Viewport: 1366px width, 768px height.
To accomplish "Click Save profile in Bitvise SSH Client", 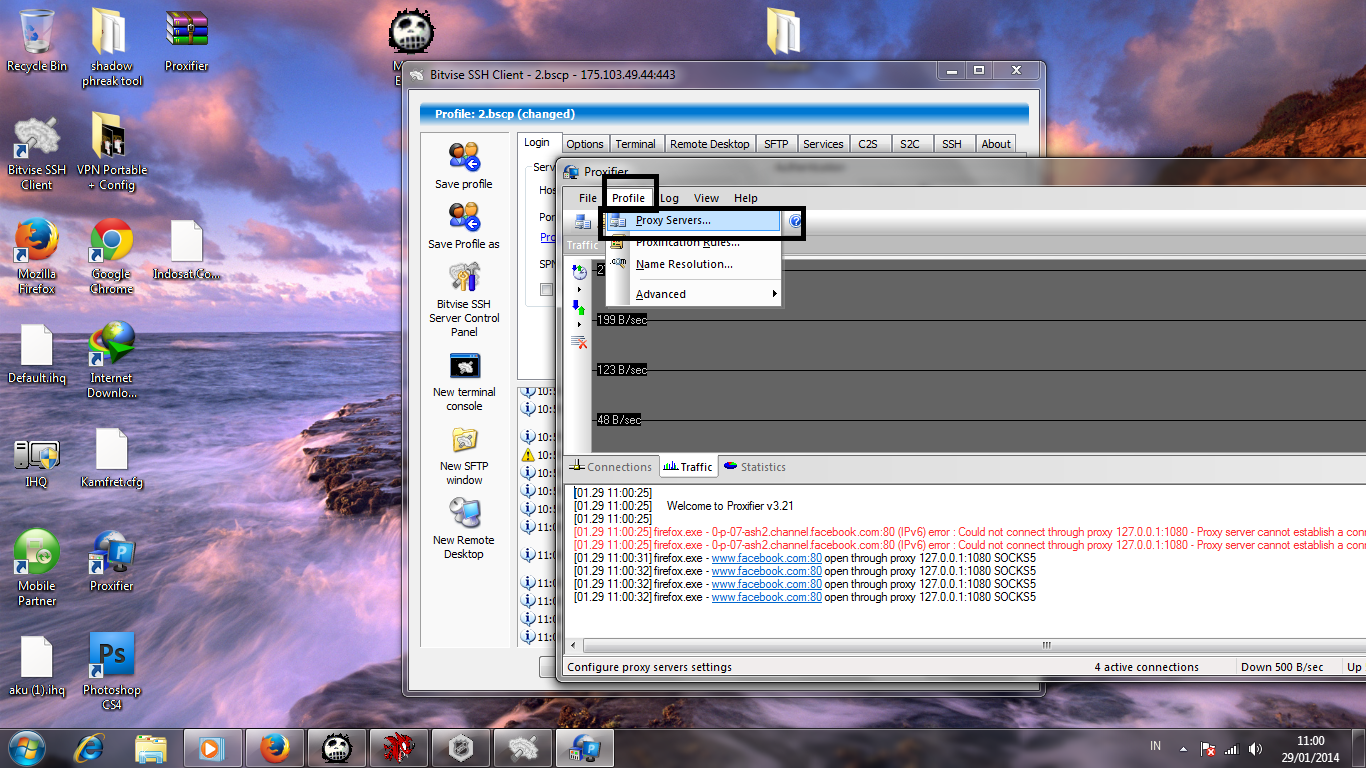I will click(x=464, y=165).
